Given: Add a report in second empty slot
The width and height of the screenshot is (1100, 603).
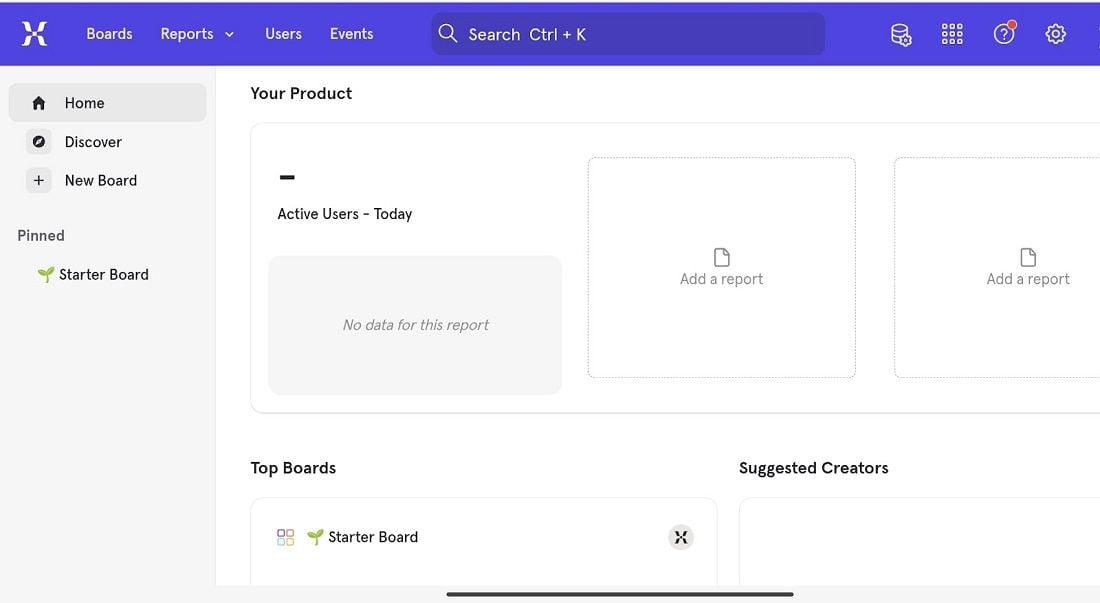Looking at the screenshot, I should (x=1027, y=268).
